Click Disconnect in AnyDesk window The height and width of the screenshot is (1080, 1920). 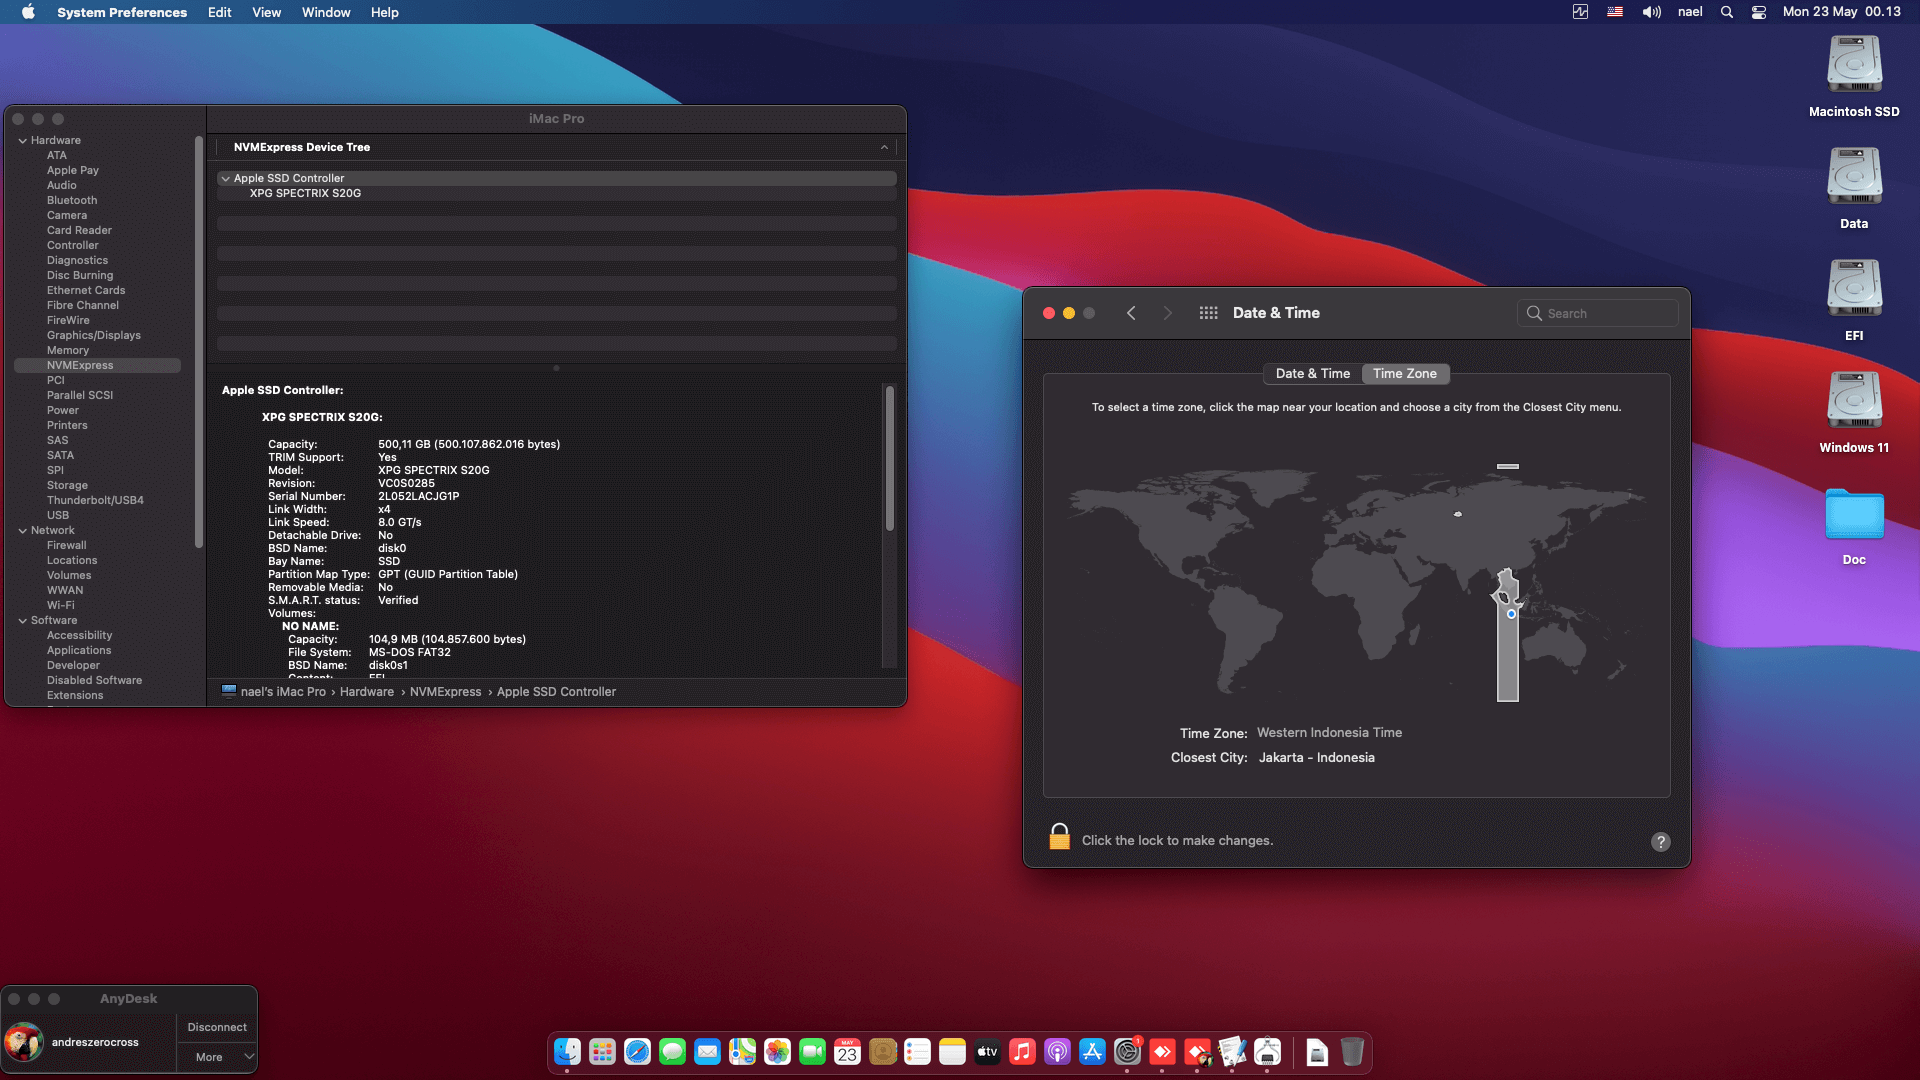217,1027
